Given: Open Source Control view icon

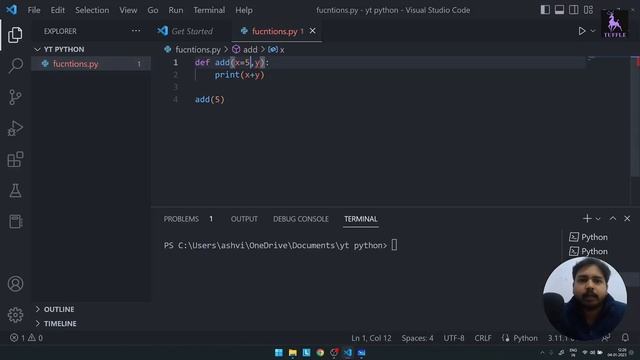Looking at the screenshot, I should click(15, 97).
